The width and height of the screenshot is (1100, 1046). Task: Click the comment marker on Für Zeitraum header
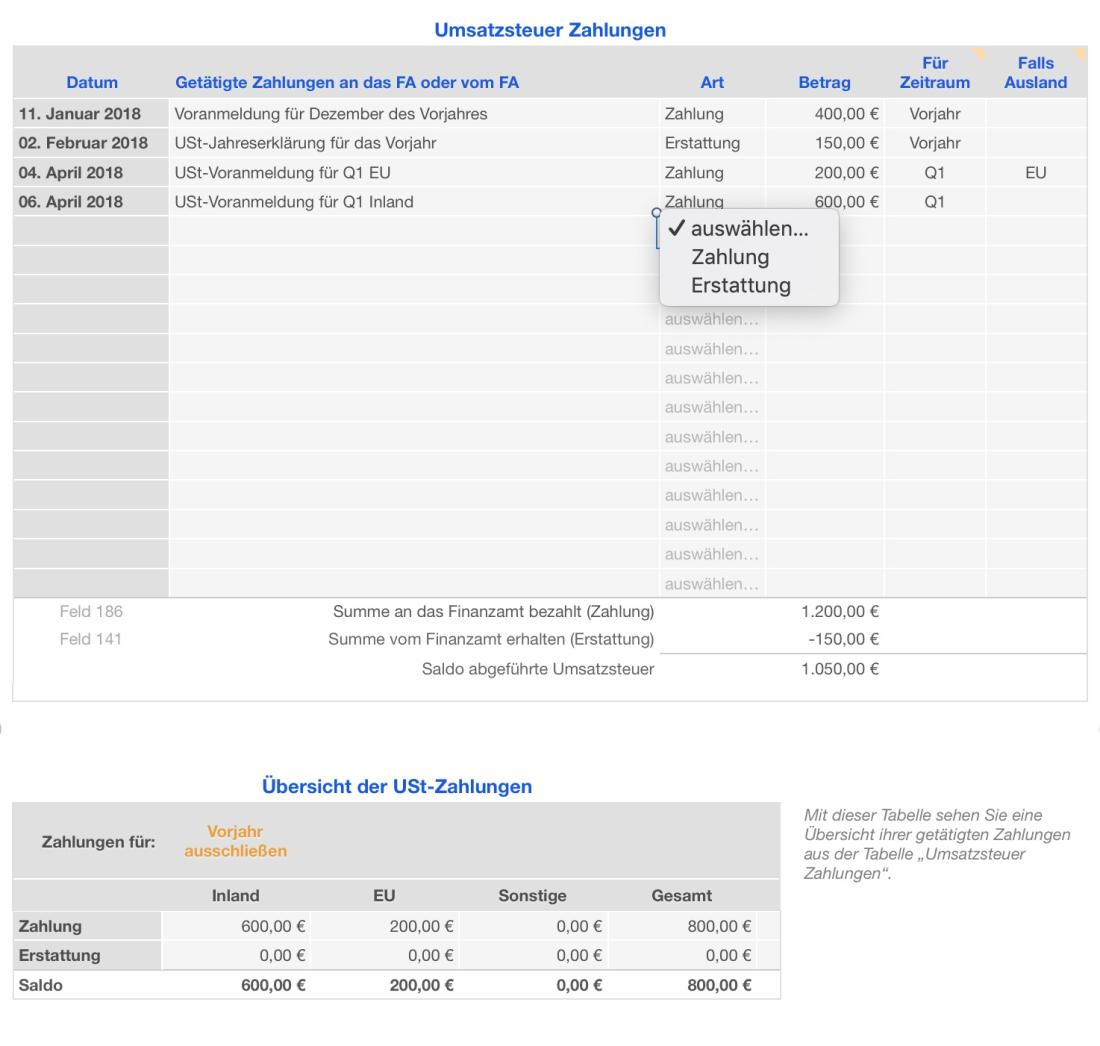(x=979, y=52)
